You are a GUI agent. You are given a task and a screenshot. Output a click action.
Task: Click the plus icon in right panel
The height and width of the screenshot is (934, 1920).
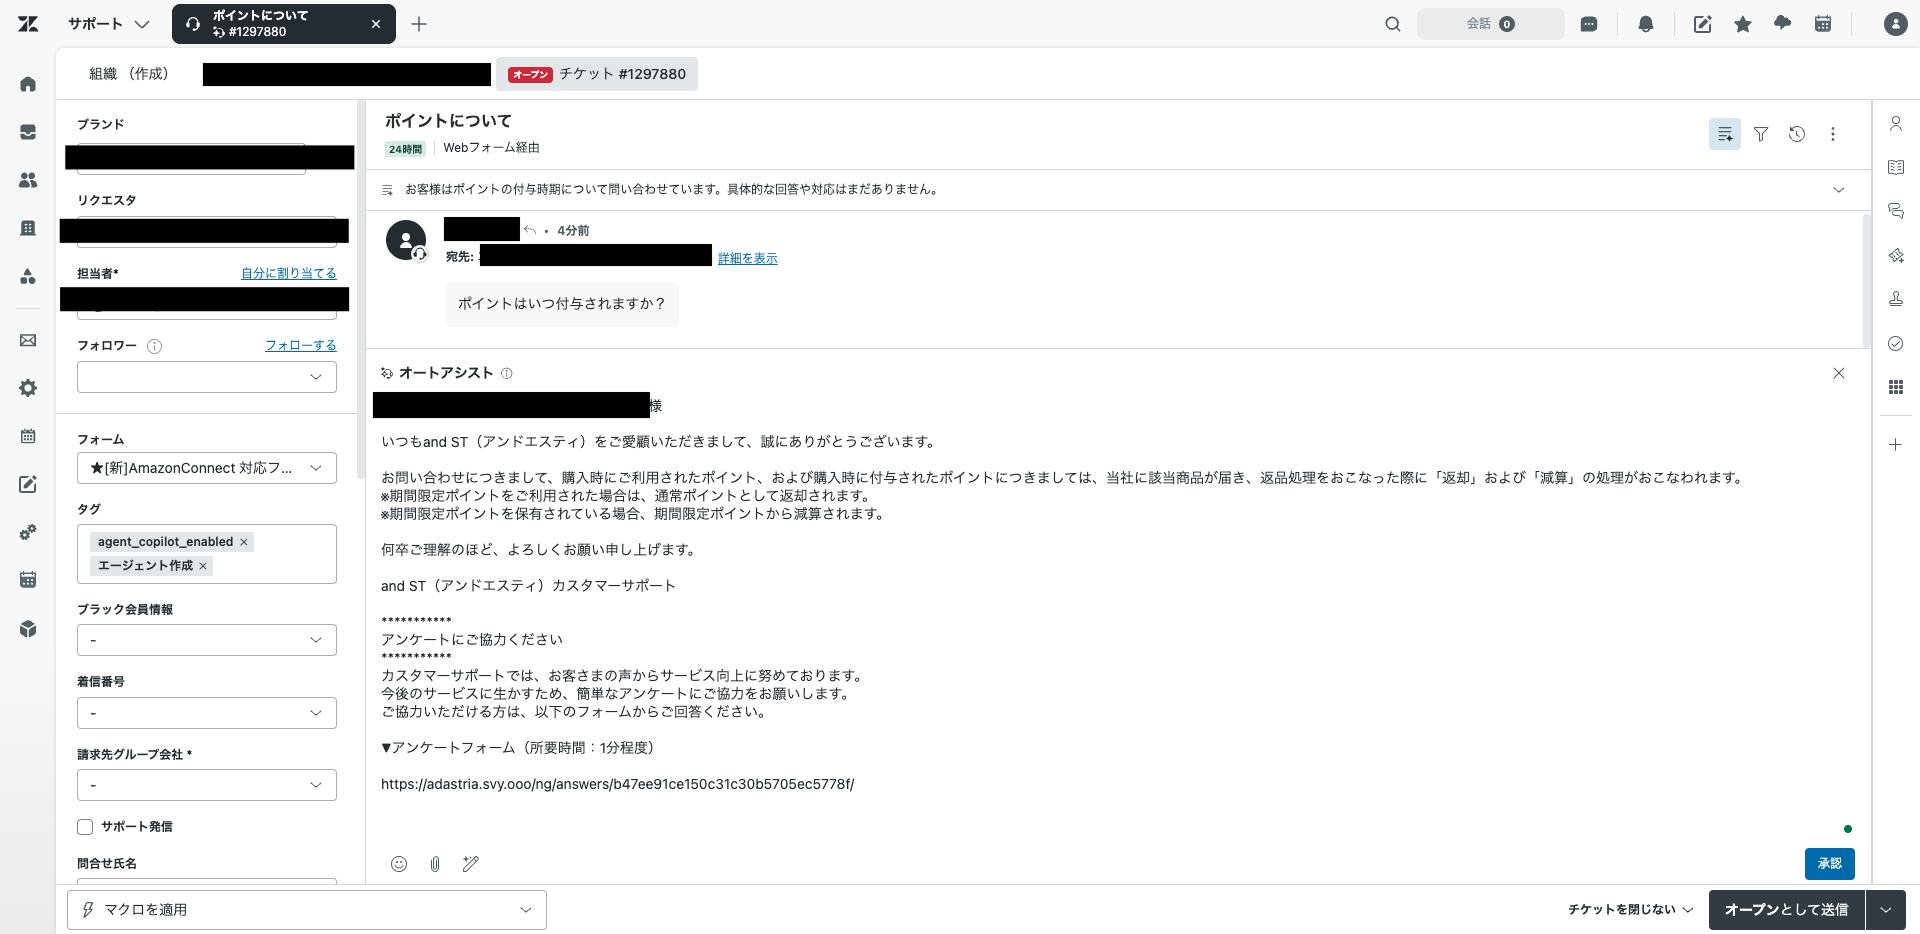pyautogui.click(x=1896, y=445)
